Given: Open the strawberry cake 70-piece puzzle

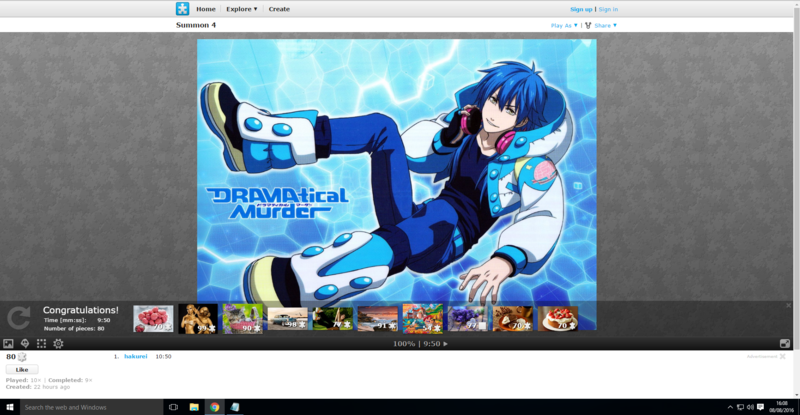Looking at the screenshot, I should point(558,319).
